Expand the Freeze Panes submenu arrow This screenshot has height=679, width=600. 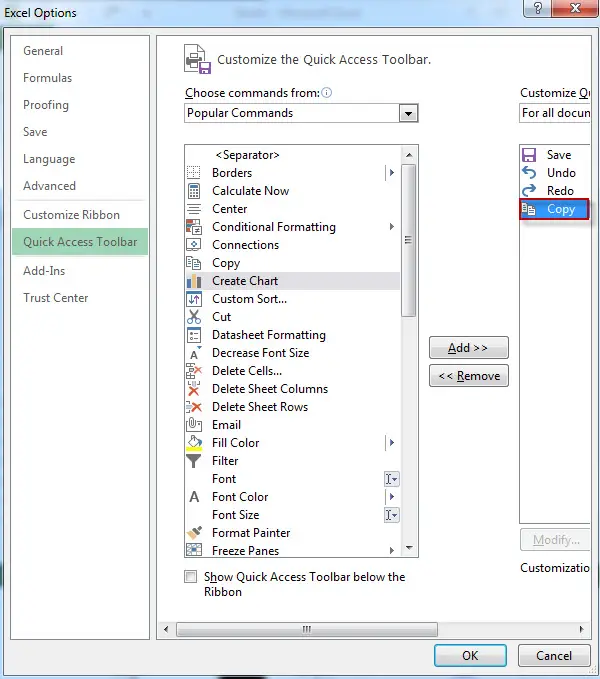pos(391,550)
